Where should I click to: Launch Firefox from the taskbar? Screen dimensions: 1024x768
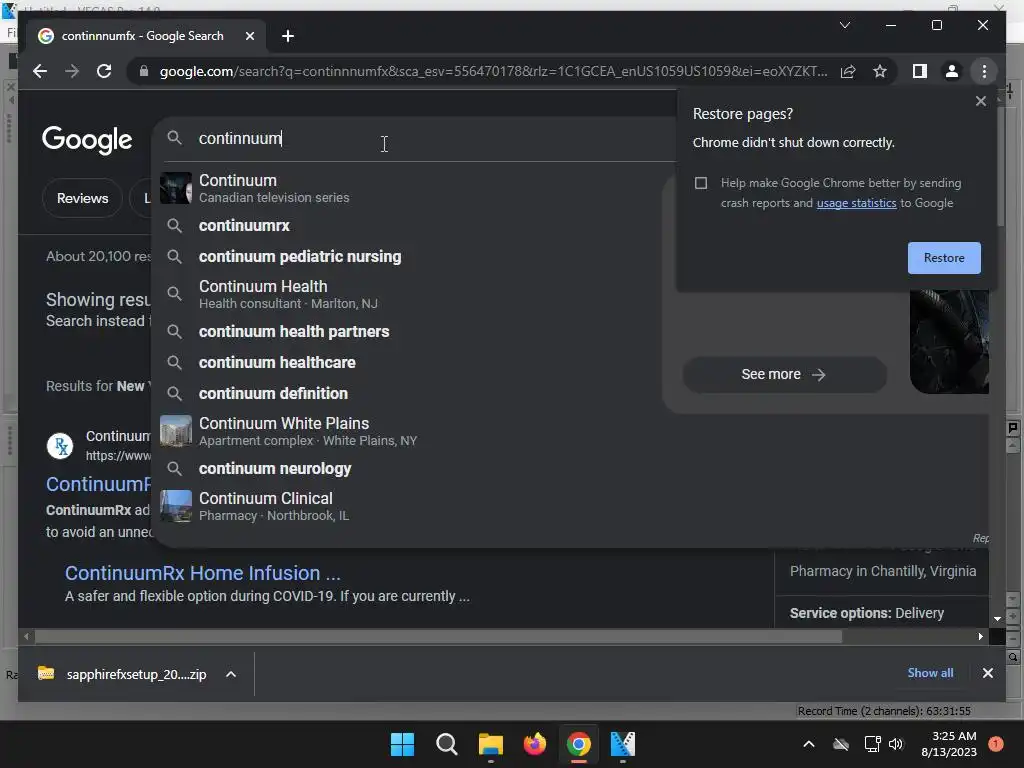tap(535, 744)
